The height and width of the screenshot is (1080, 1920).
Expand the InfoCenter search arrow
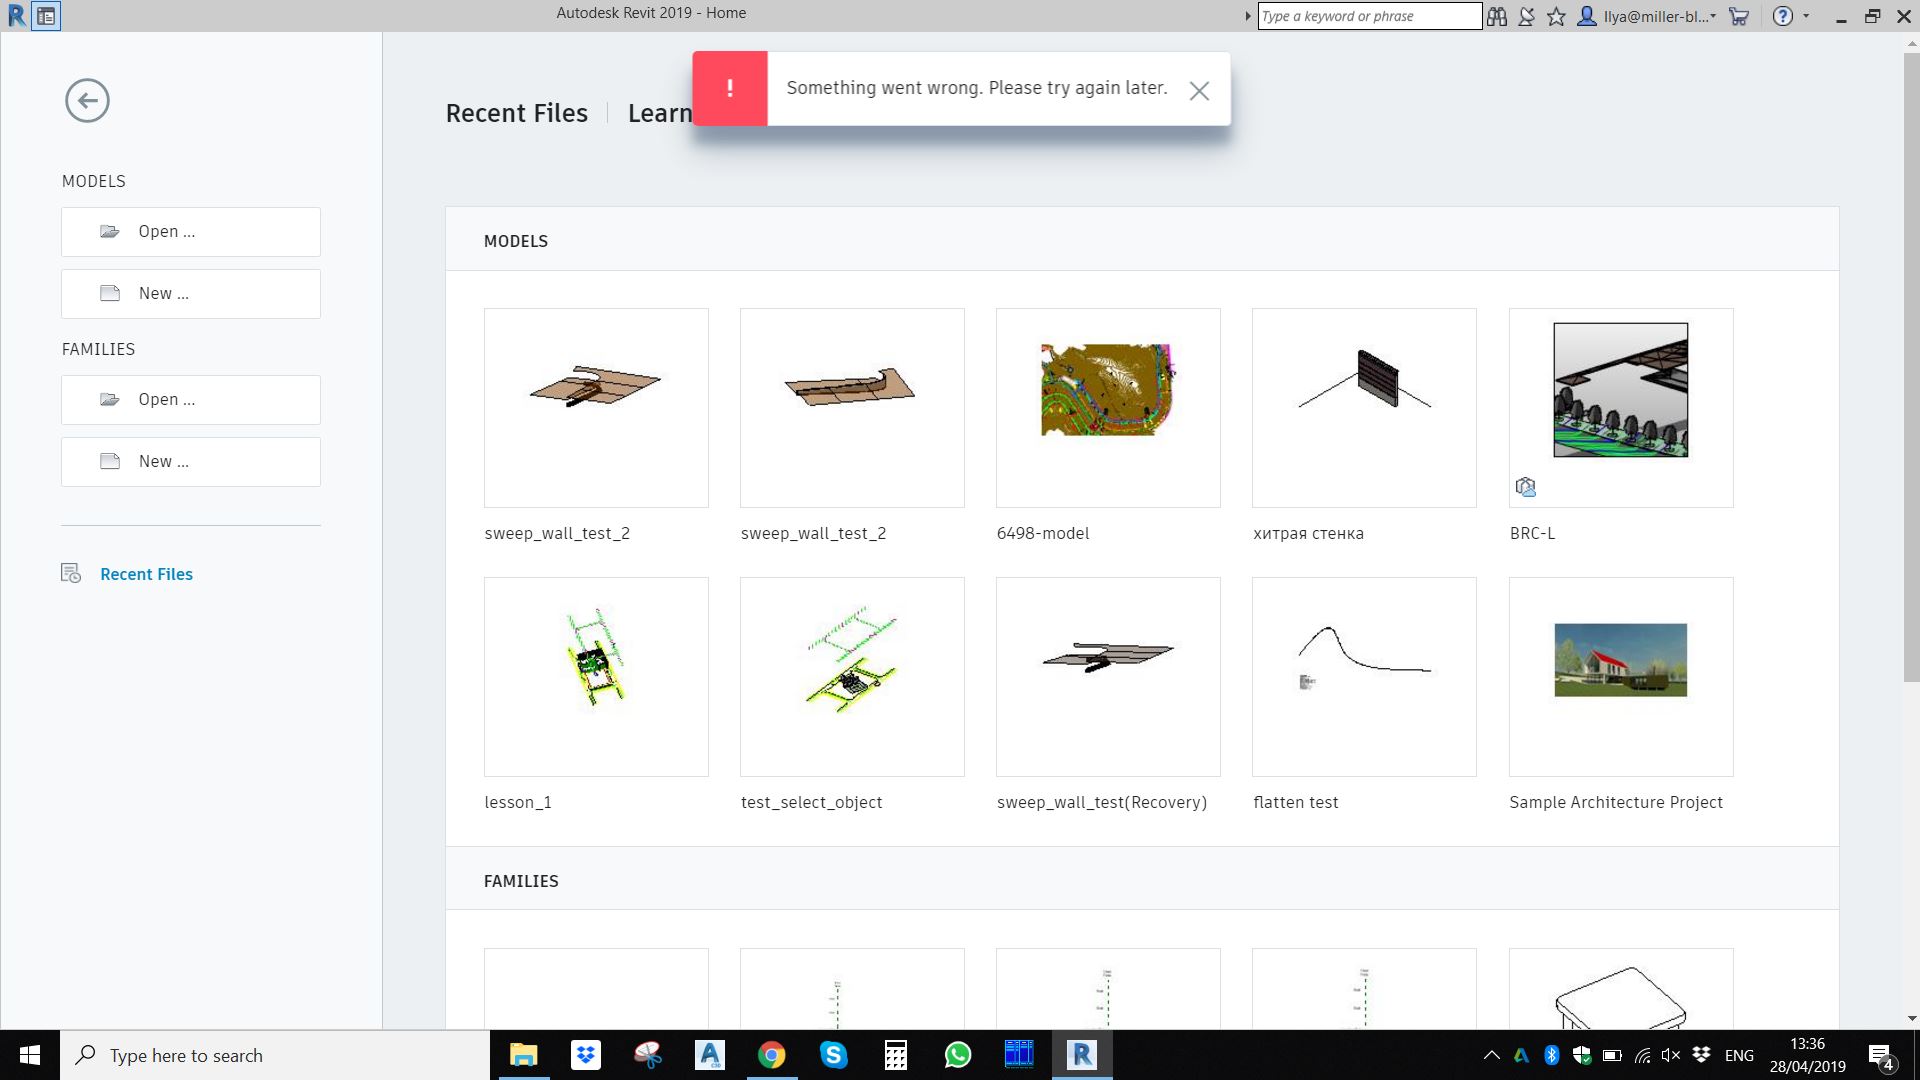pyautogui.click(x=1248, y=16)
